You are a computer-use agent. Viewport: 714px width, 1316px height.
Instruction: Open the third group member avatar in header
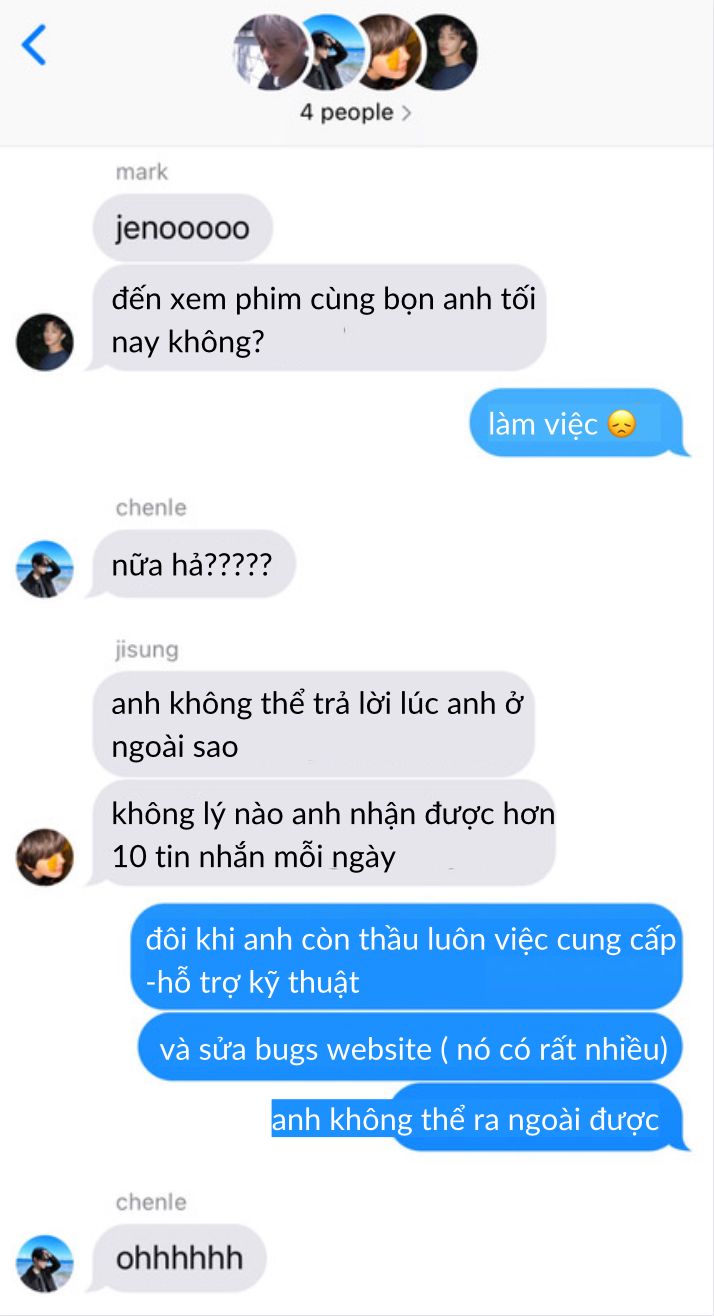pyautogui.click(x=388, y=52)
